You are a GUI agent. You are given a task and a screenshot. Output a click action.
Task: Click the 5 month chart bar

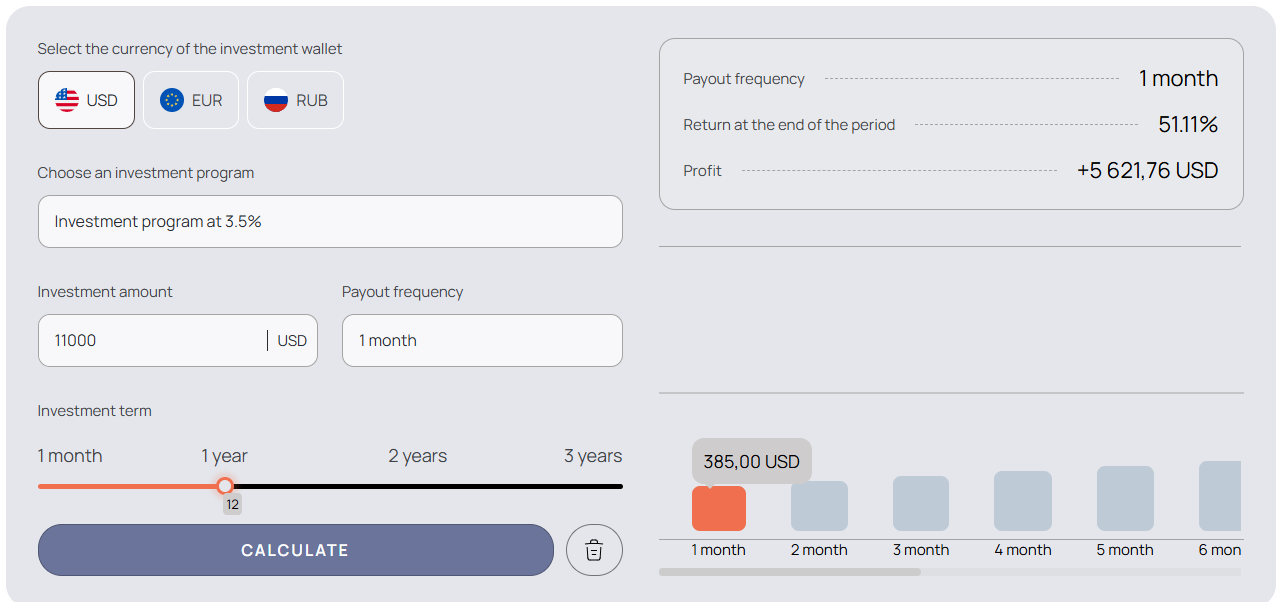(x=1125, y=498)
